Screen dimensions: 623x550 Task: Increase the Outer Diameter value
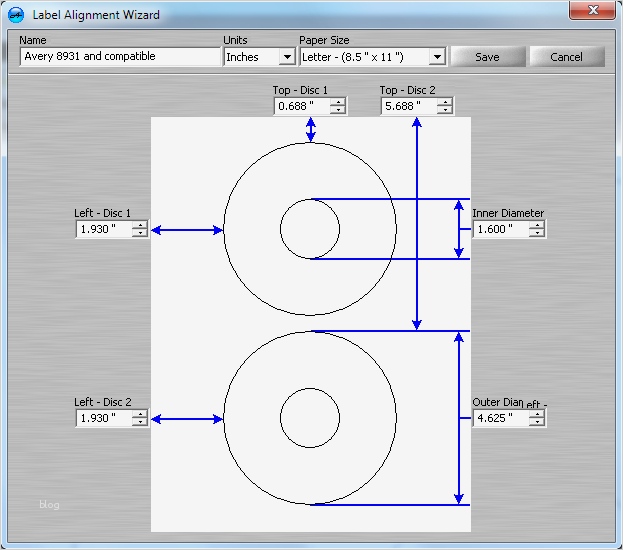[537, 414]
